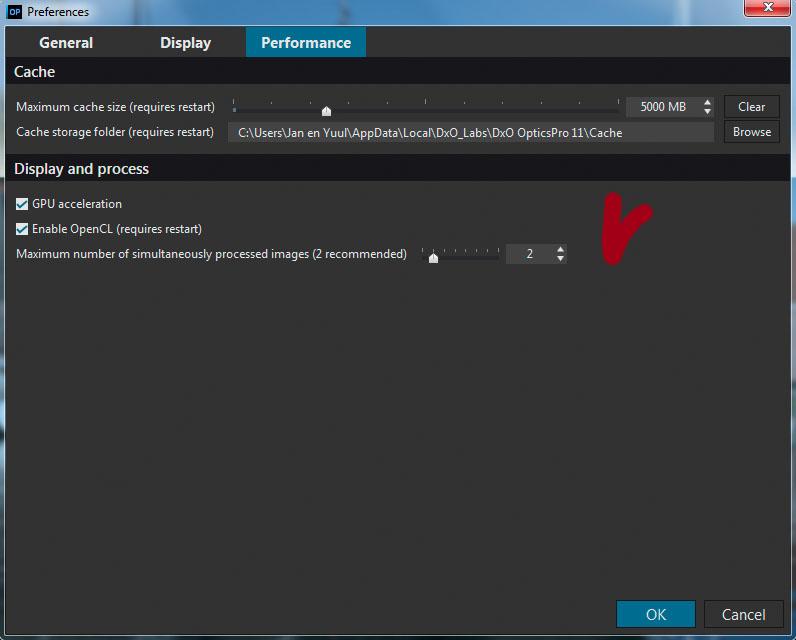This screenshot has width=796, height=640.
Task: Click the Display and process section header
Action: (x=397, y=169)
